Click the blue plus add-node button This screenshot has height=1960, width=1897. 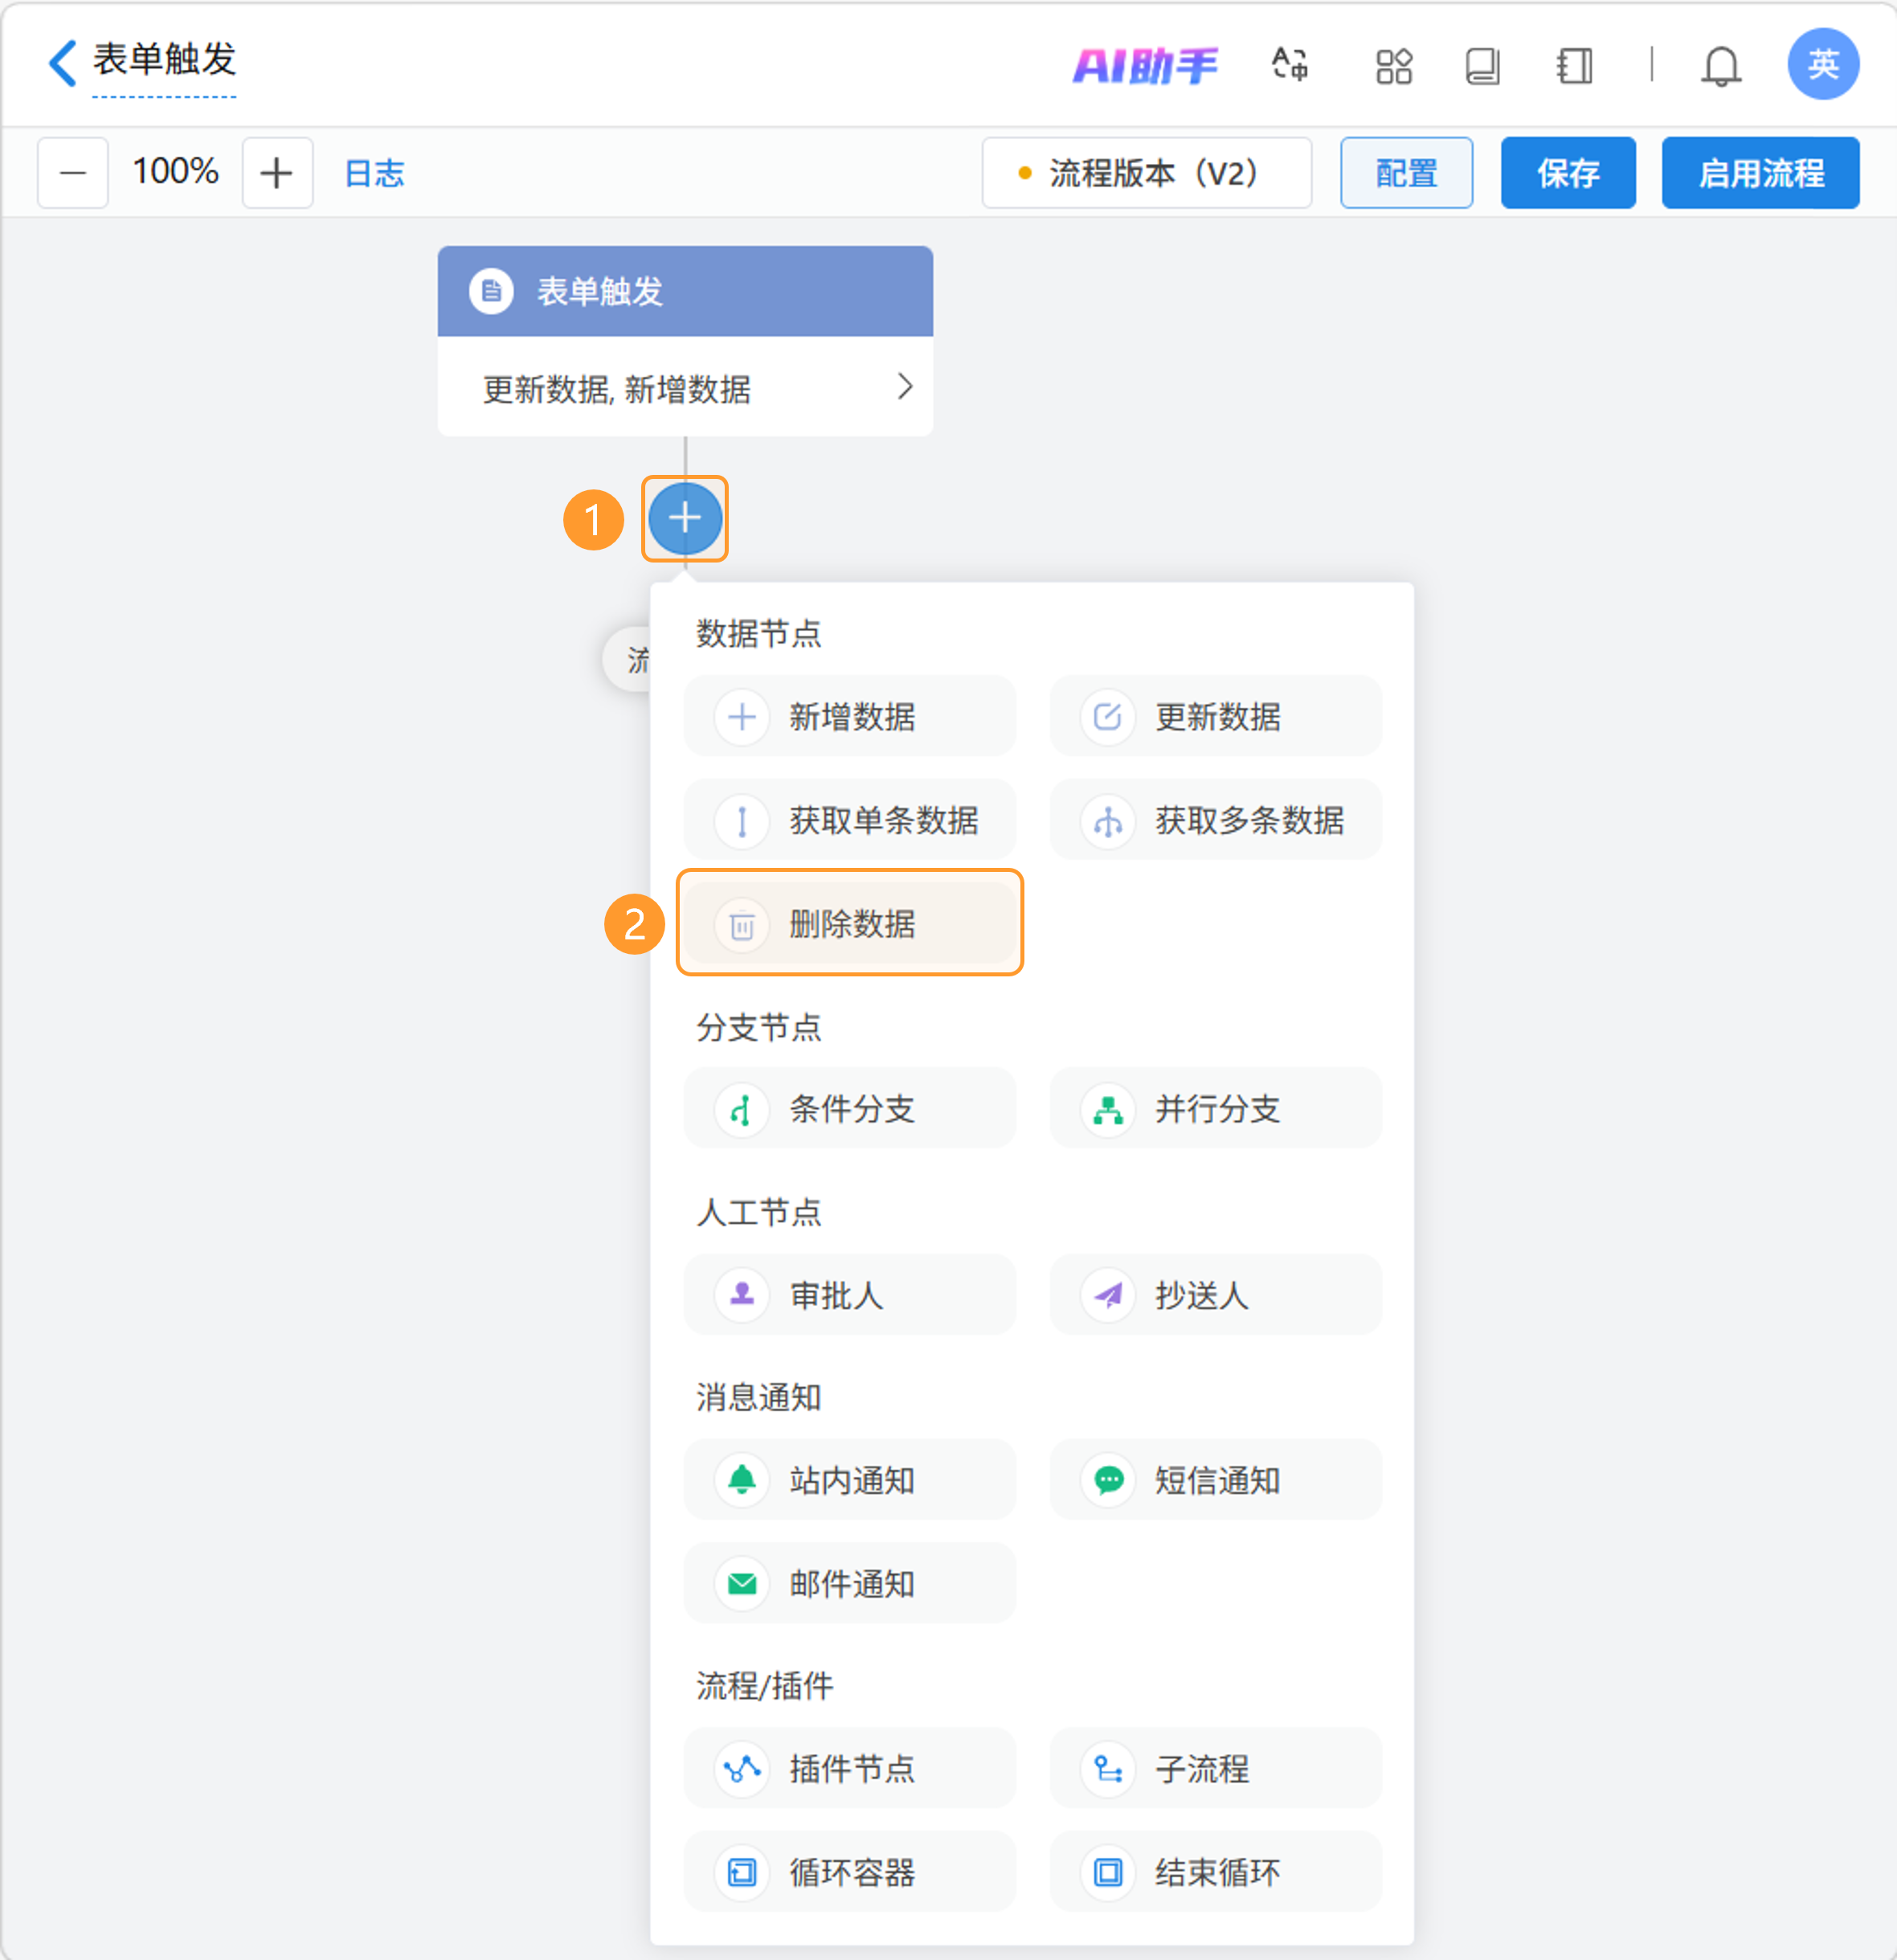coord(685,518)
